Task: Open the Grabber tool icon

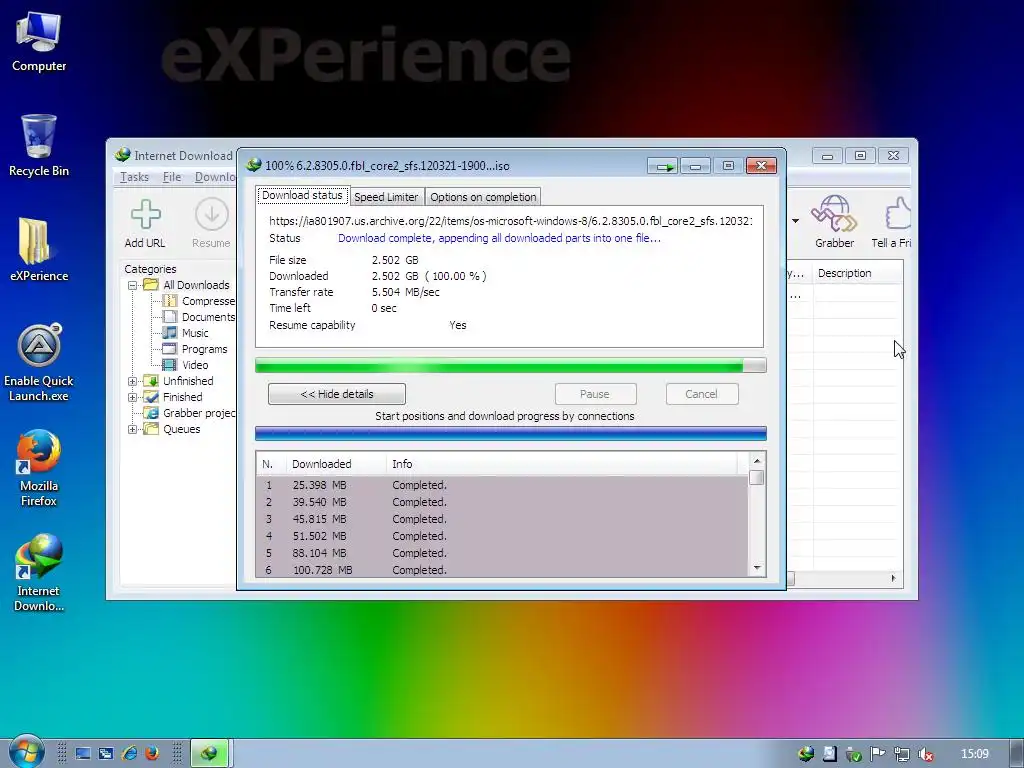Action: pos(833,214)
